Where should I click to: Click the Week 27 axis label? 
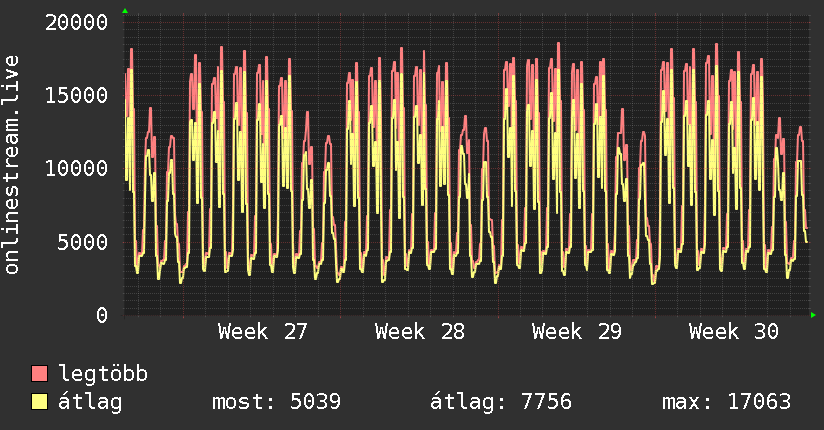click(x=262, y=331)
